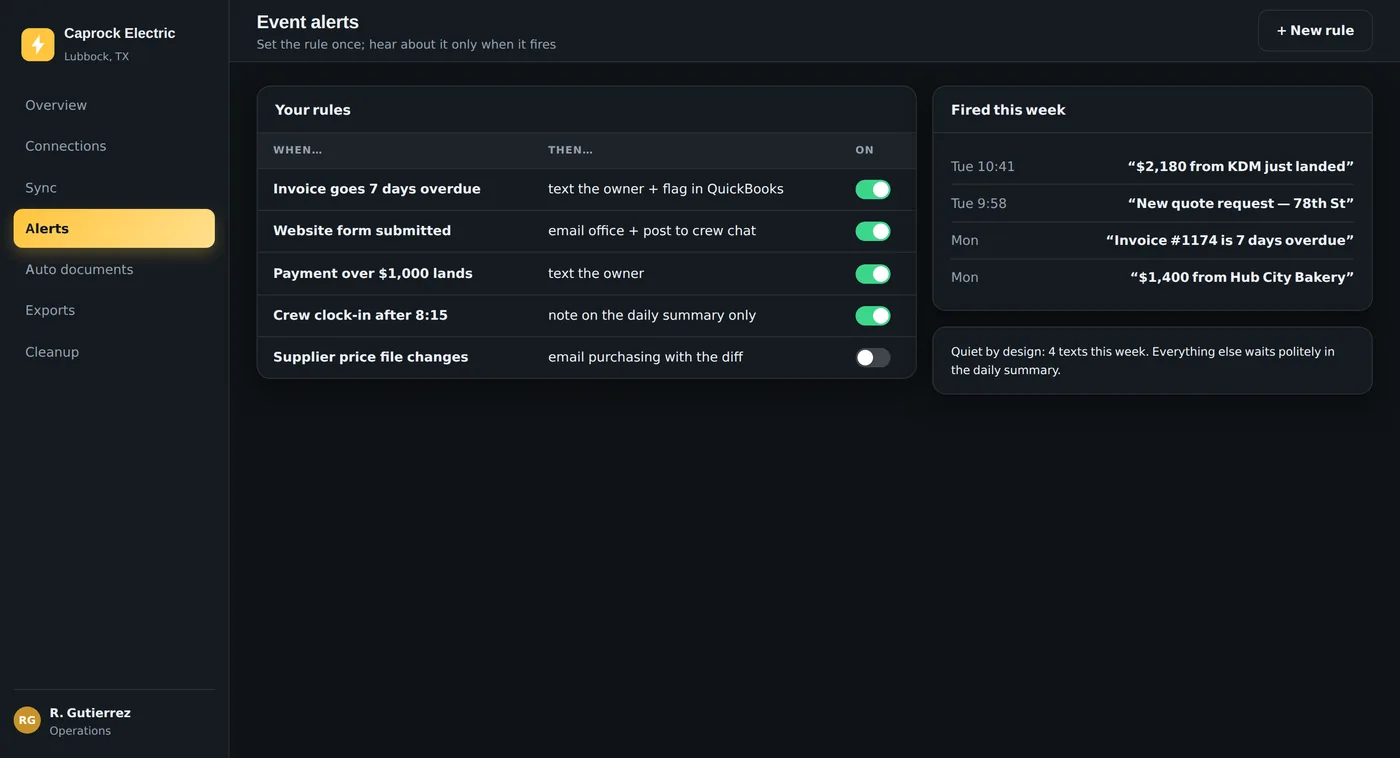This screenshot has height=758, width=1400.
Task: Open Auto documents
Action: click(x=114, y=269)
